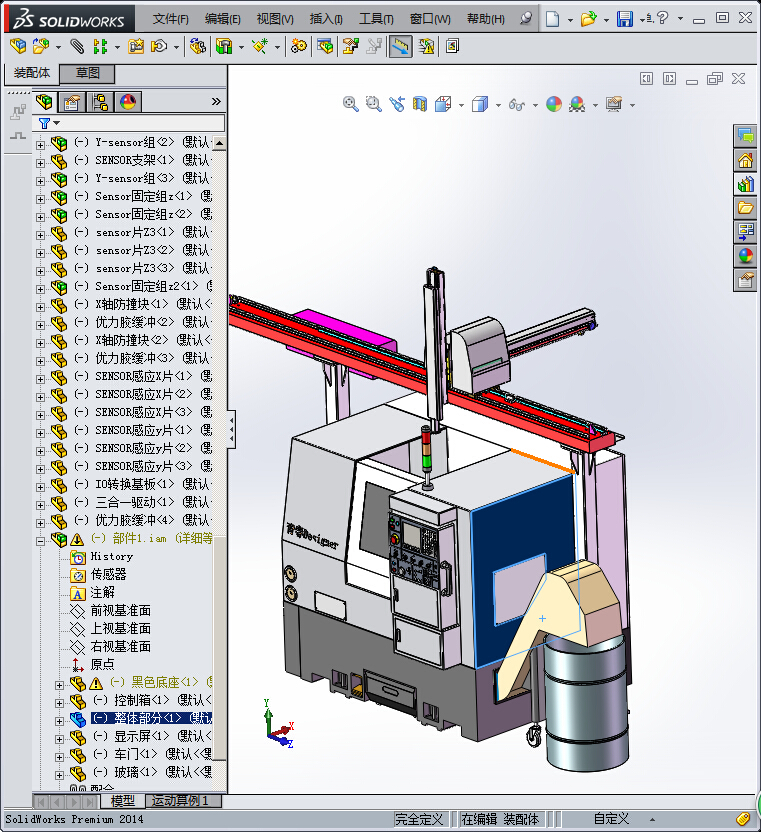Click the orange edge on machine top
Screen dimensions: 761x832
(x=543, y=461)
